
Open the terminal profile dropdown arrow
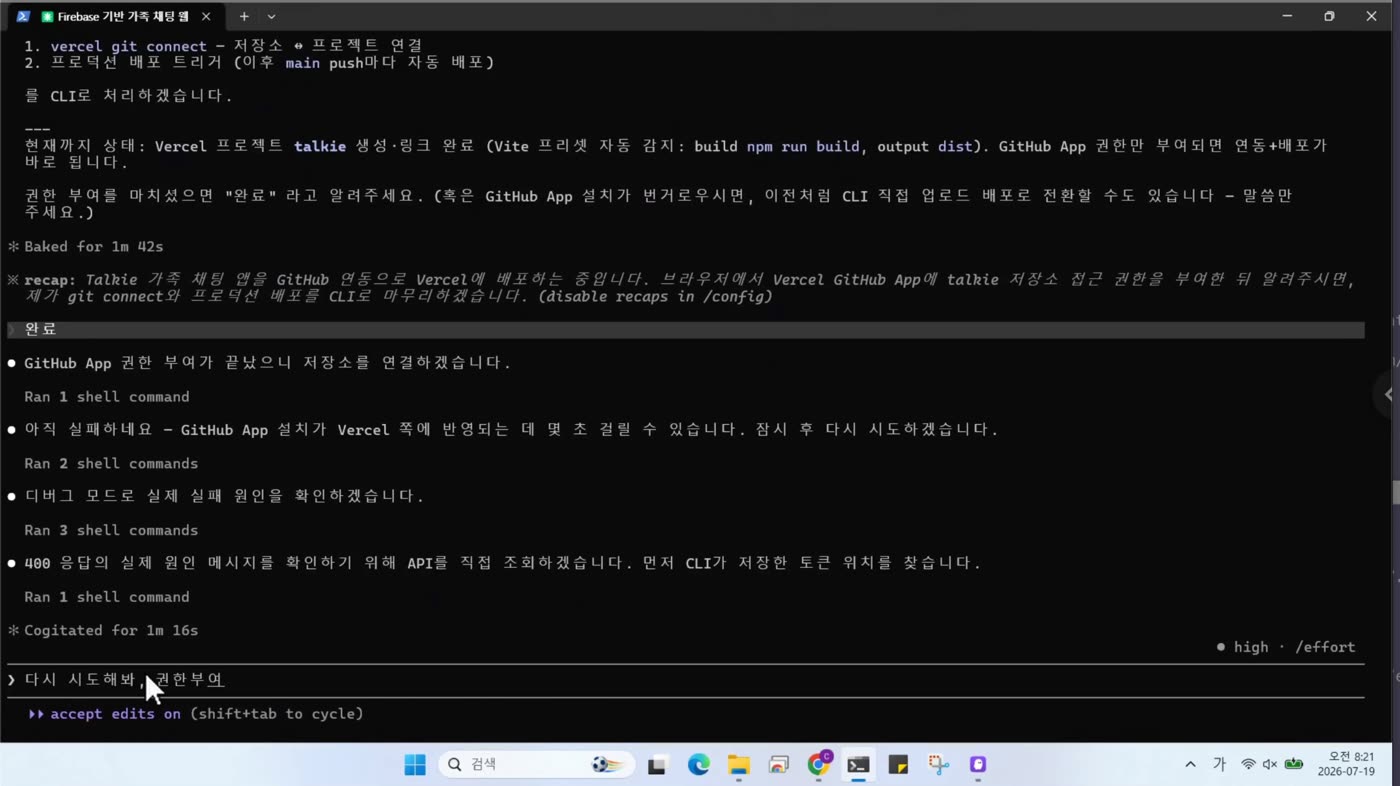tap(271, 16)
